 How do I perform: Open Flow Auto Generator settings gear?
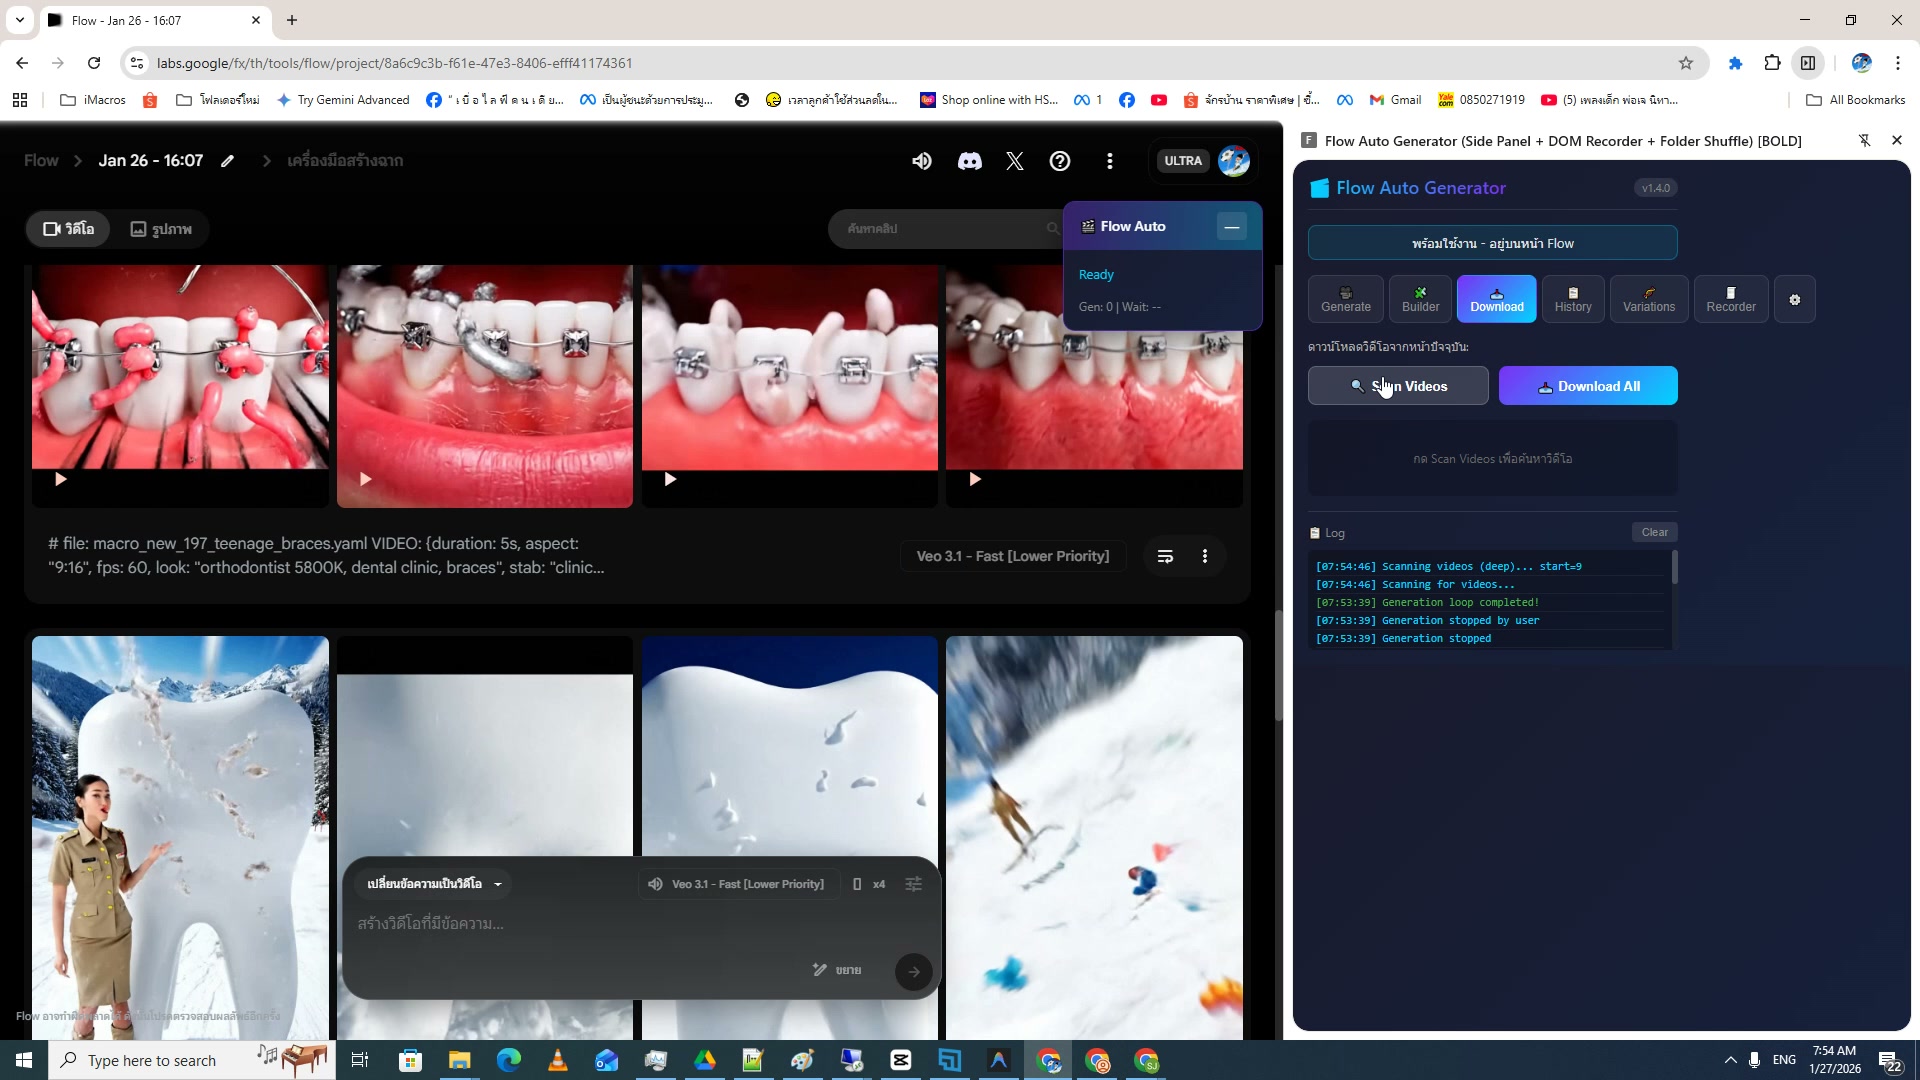(1794, 298)
